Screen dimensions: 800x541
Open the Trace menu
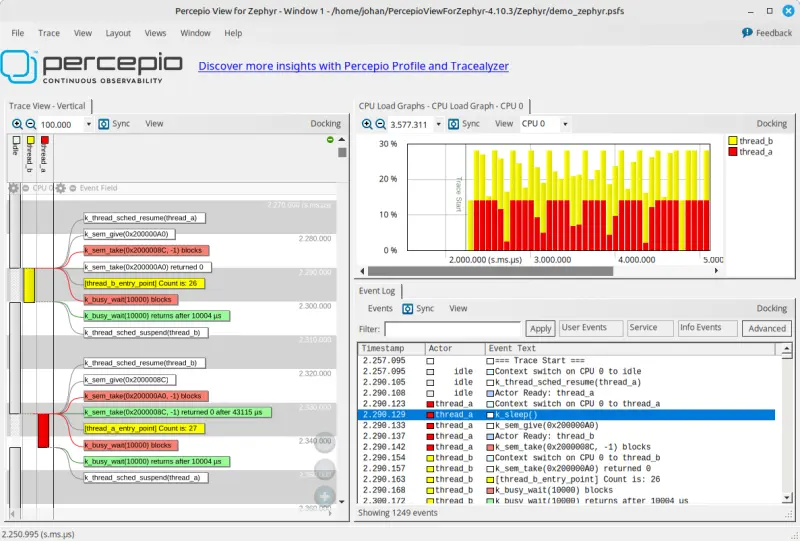[49, 33]
